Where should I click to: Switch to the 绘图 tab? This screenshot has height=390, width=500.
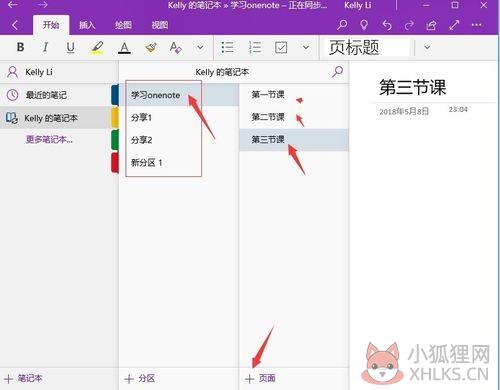123,25
